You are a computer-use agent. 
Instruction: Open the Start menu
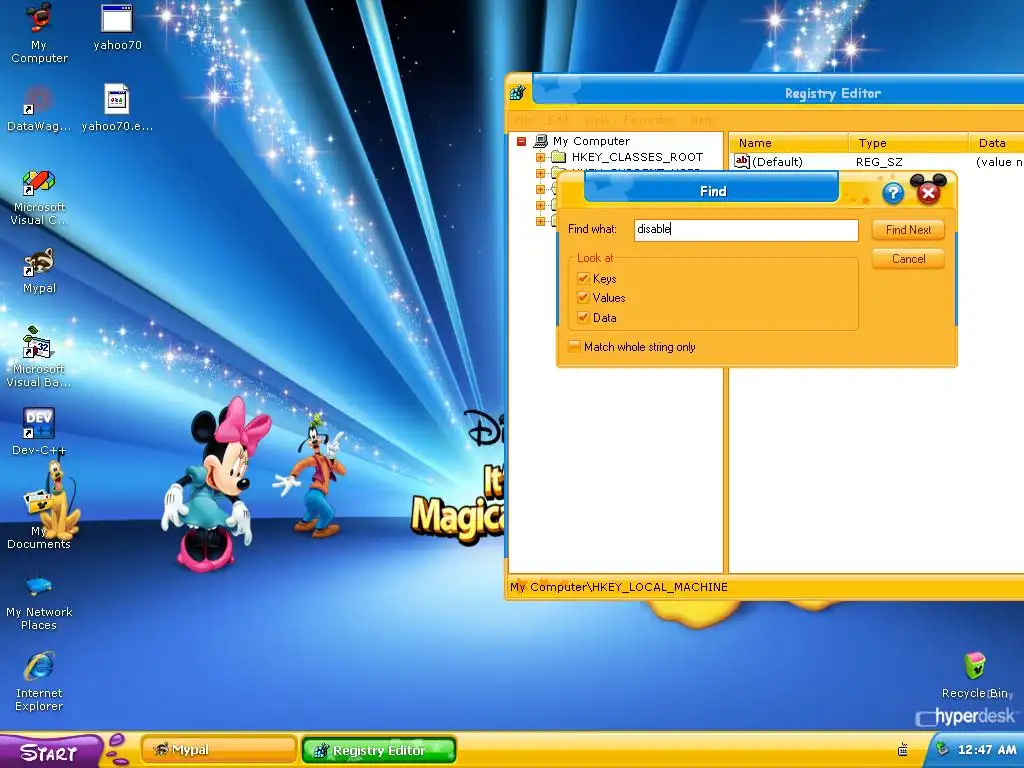coord(49,752)
